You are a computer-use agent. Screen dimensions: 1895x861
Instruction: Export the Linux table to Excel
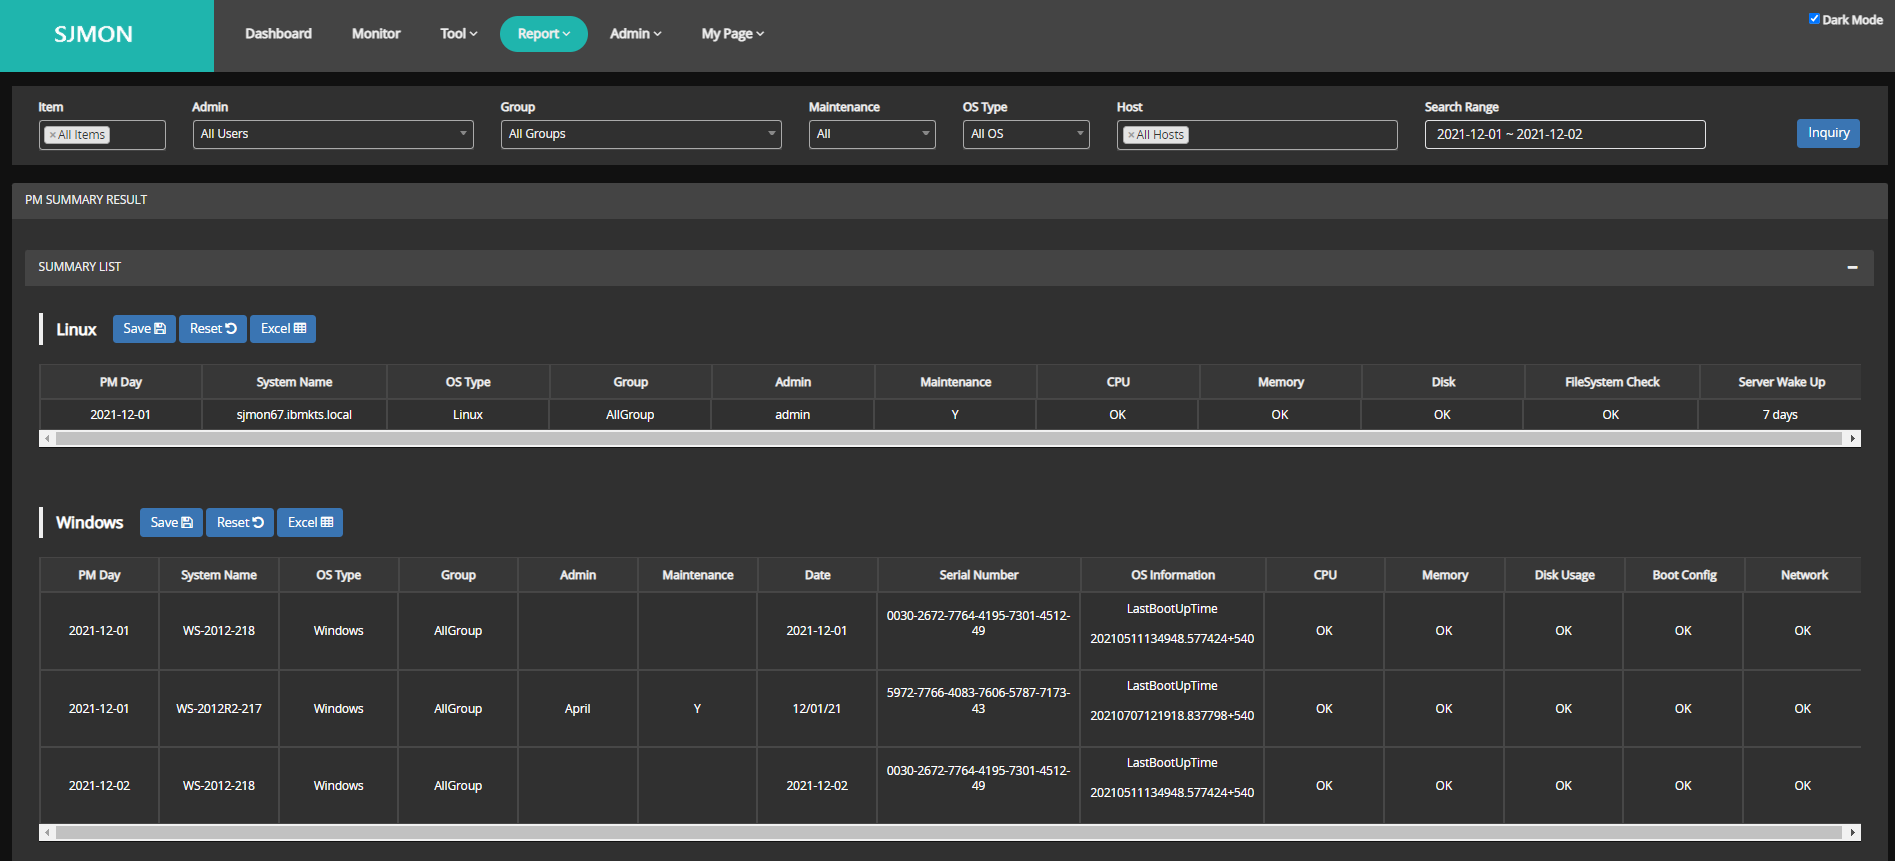[x=283, y=329]
